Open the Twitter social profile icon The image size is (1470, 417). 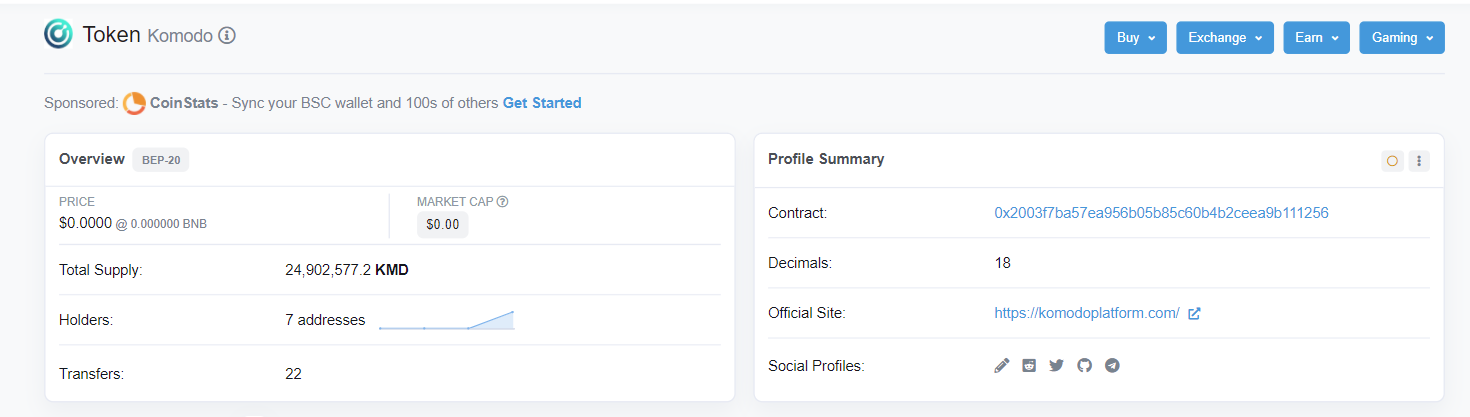coord(1056,366)
